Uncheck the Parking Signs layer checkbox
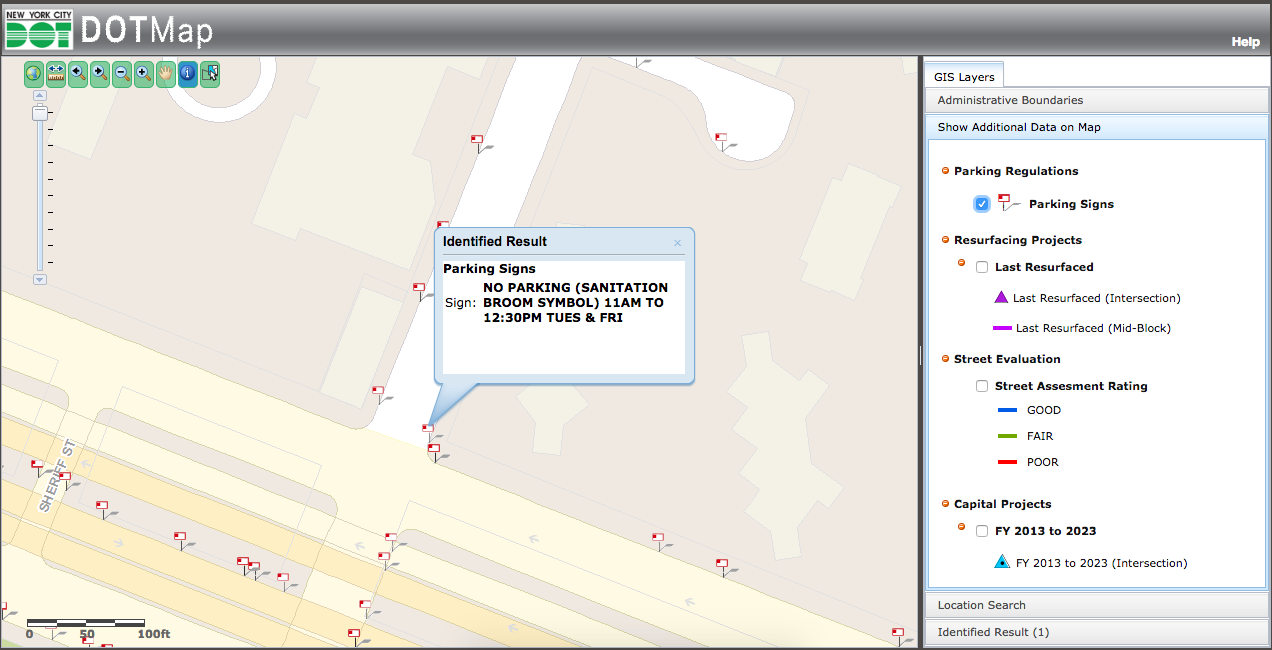1272x650 pixels. click(982, 204)
